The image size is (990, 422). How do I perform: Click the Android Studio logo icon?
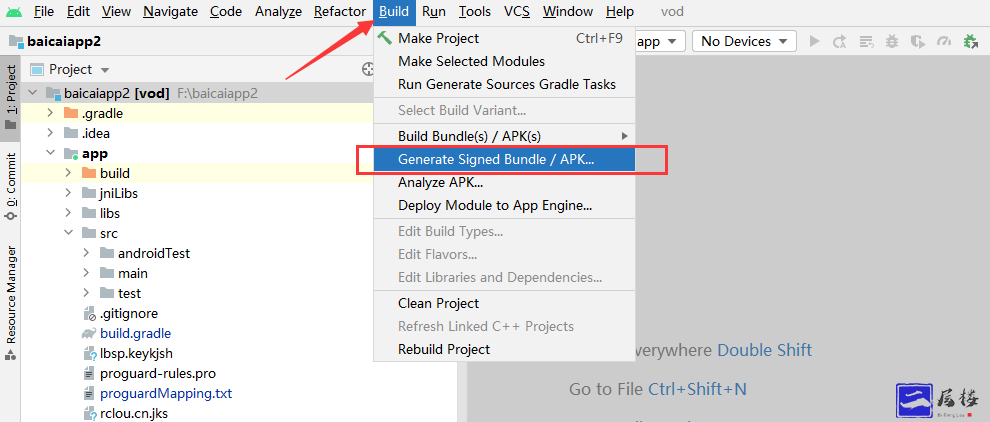(14, 12)
